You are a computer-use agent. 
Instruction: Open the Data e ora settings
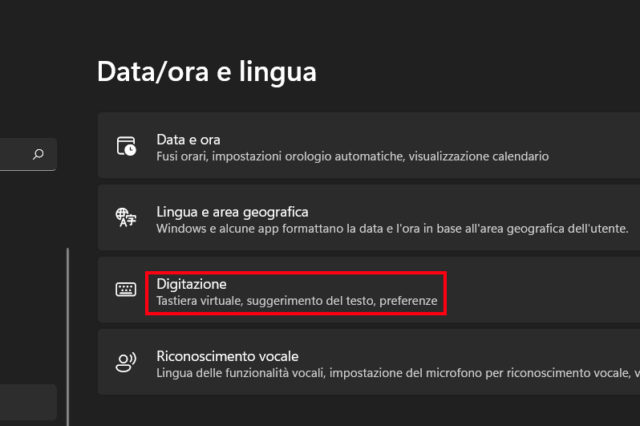189,139
